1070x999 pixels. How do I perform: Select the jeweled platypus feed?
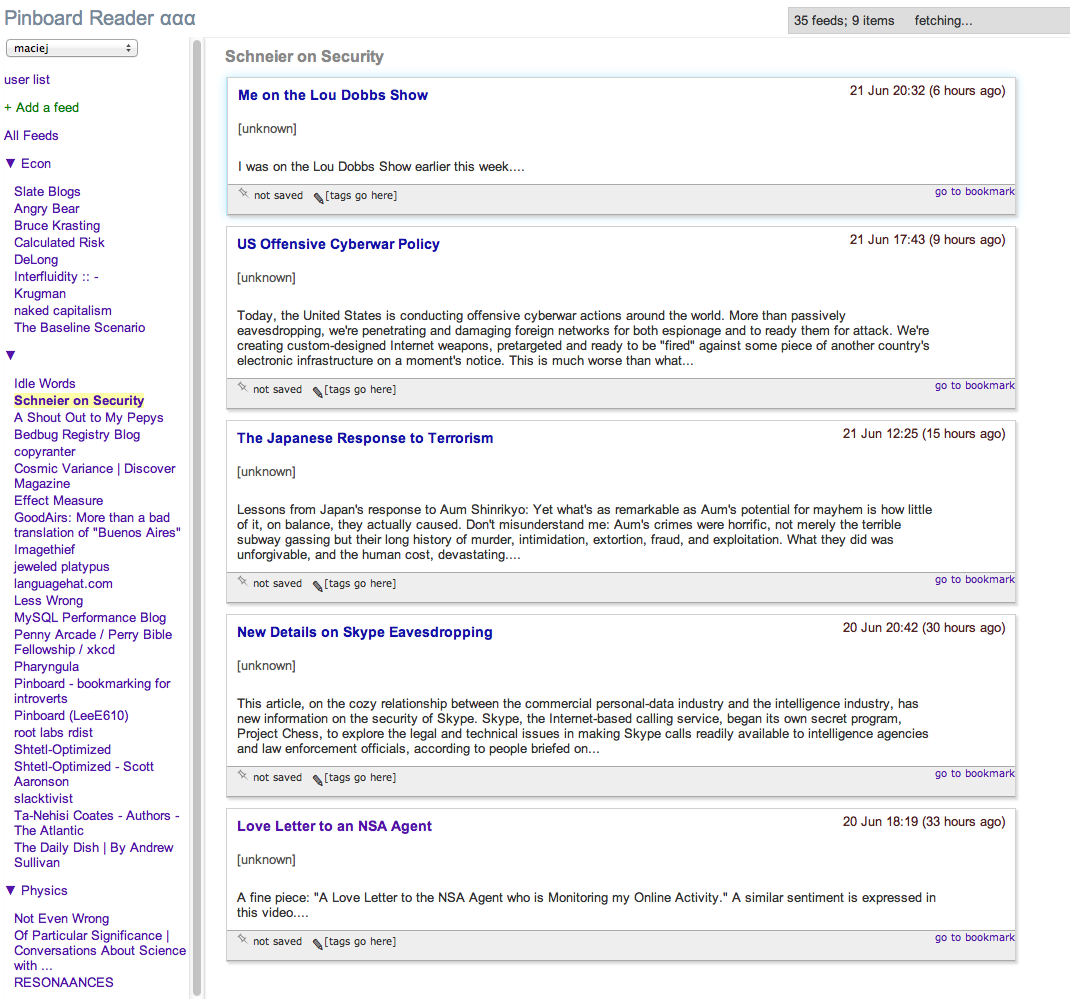[x=61, y=566]
